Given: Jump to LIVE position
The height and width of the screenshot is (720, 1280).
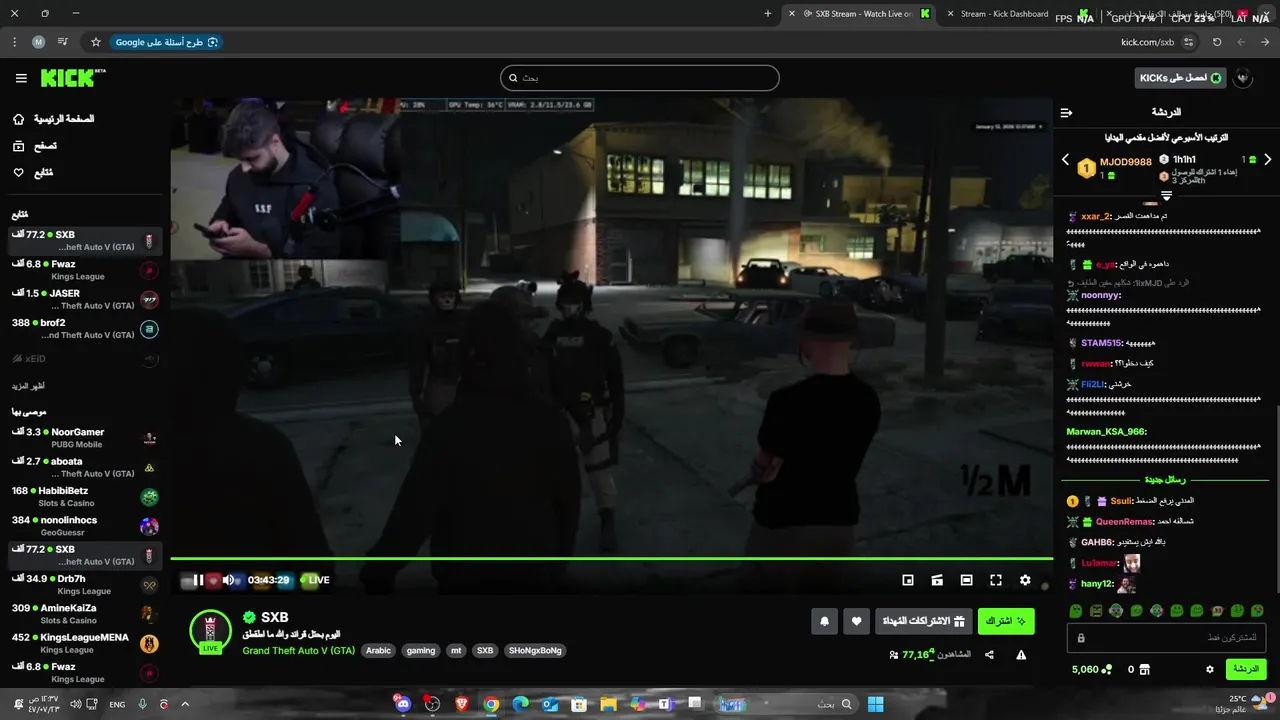Looking at the screenshot, I should [x=314, y=580].
